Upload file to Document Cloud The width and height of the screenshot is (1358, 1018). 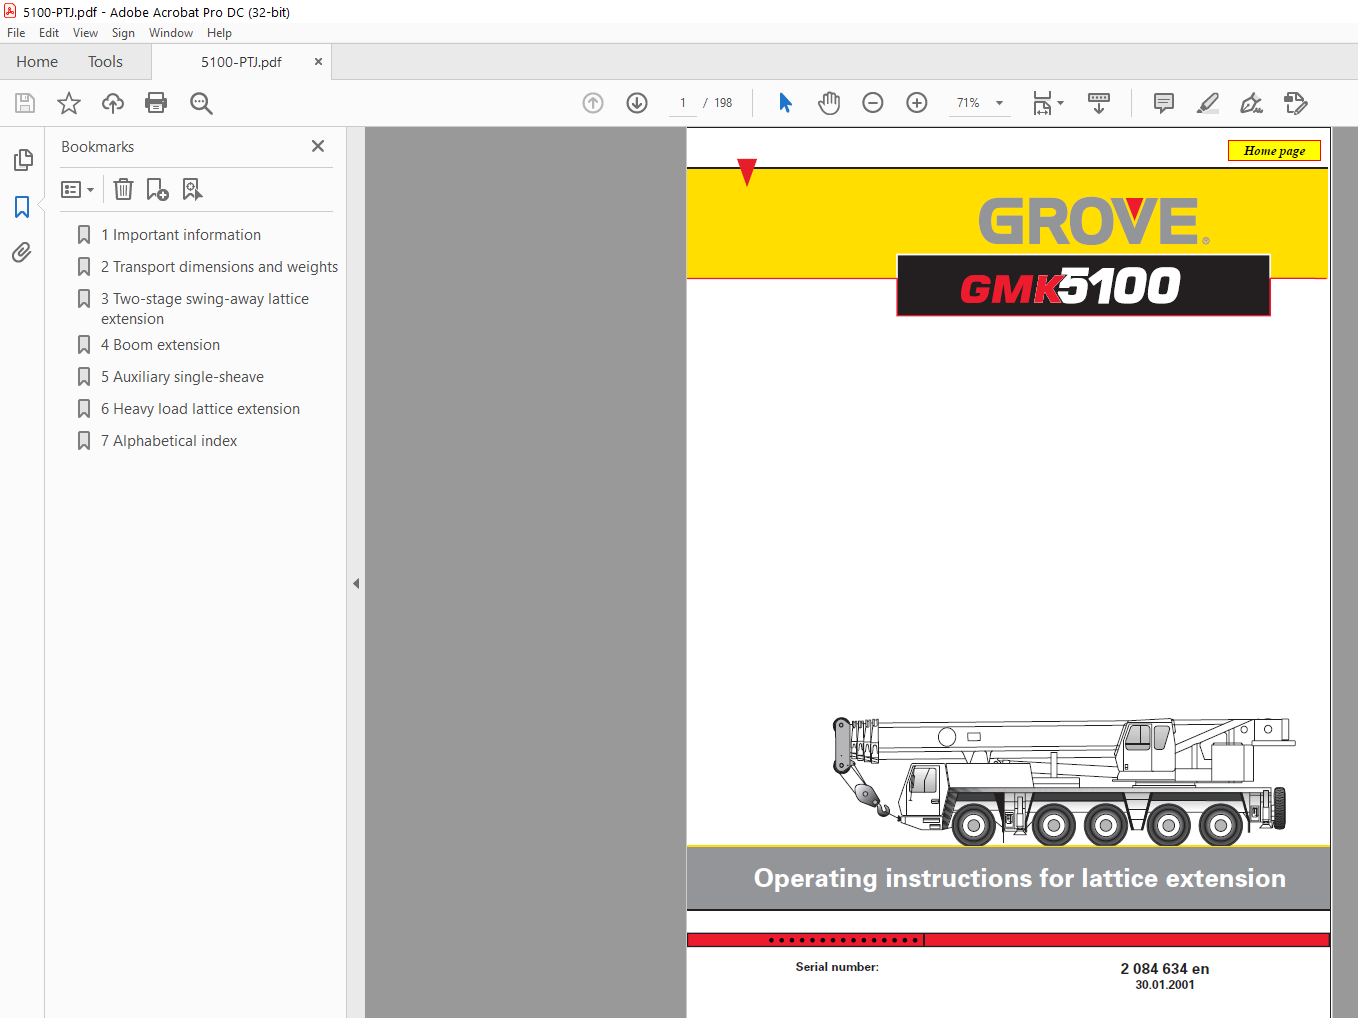[x=113, y=103]
